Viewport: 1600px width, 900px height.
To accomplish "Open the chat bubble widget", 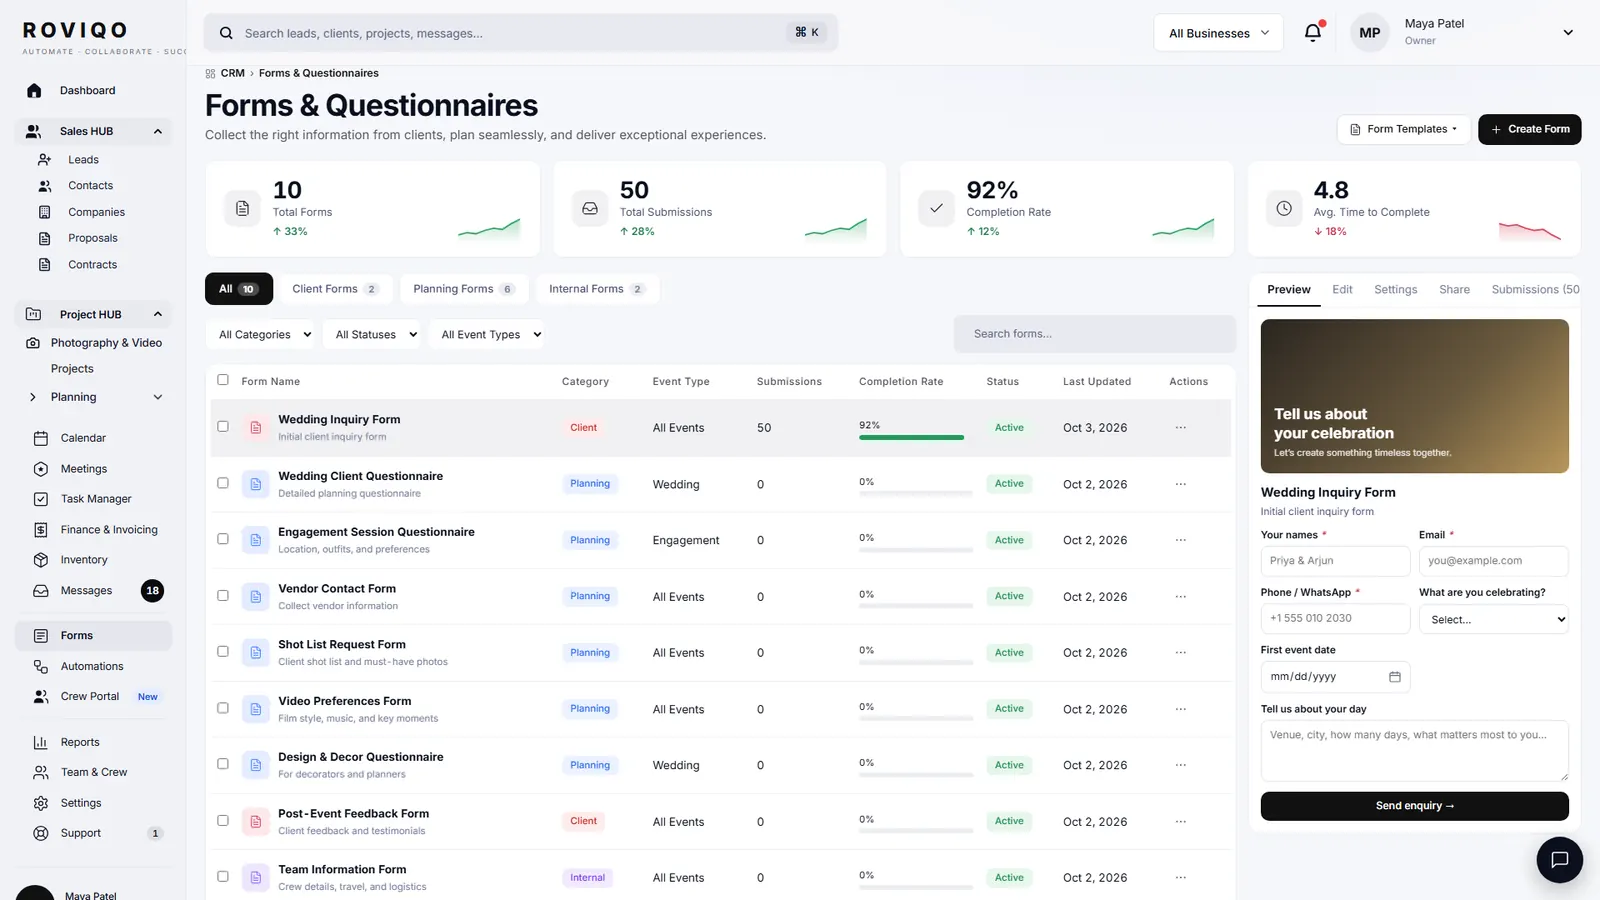I will point(1559,859).
